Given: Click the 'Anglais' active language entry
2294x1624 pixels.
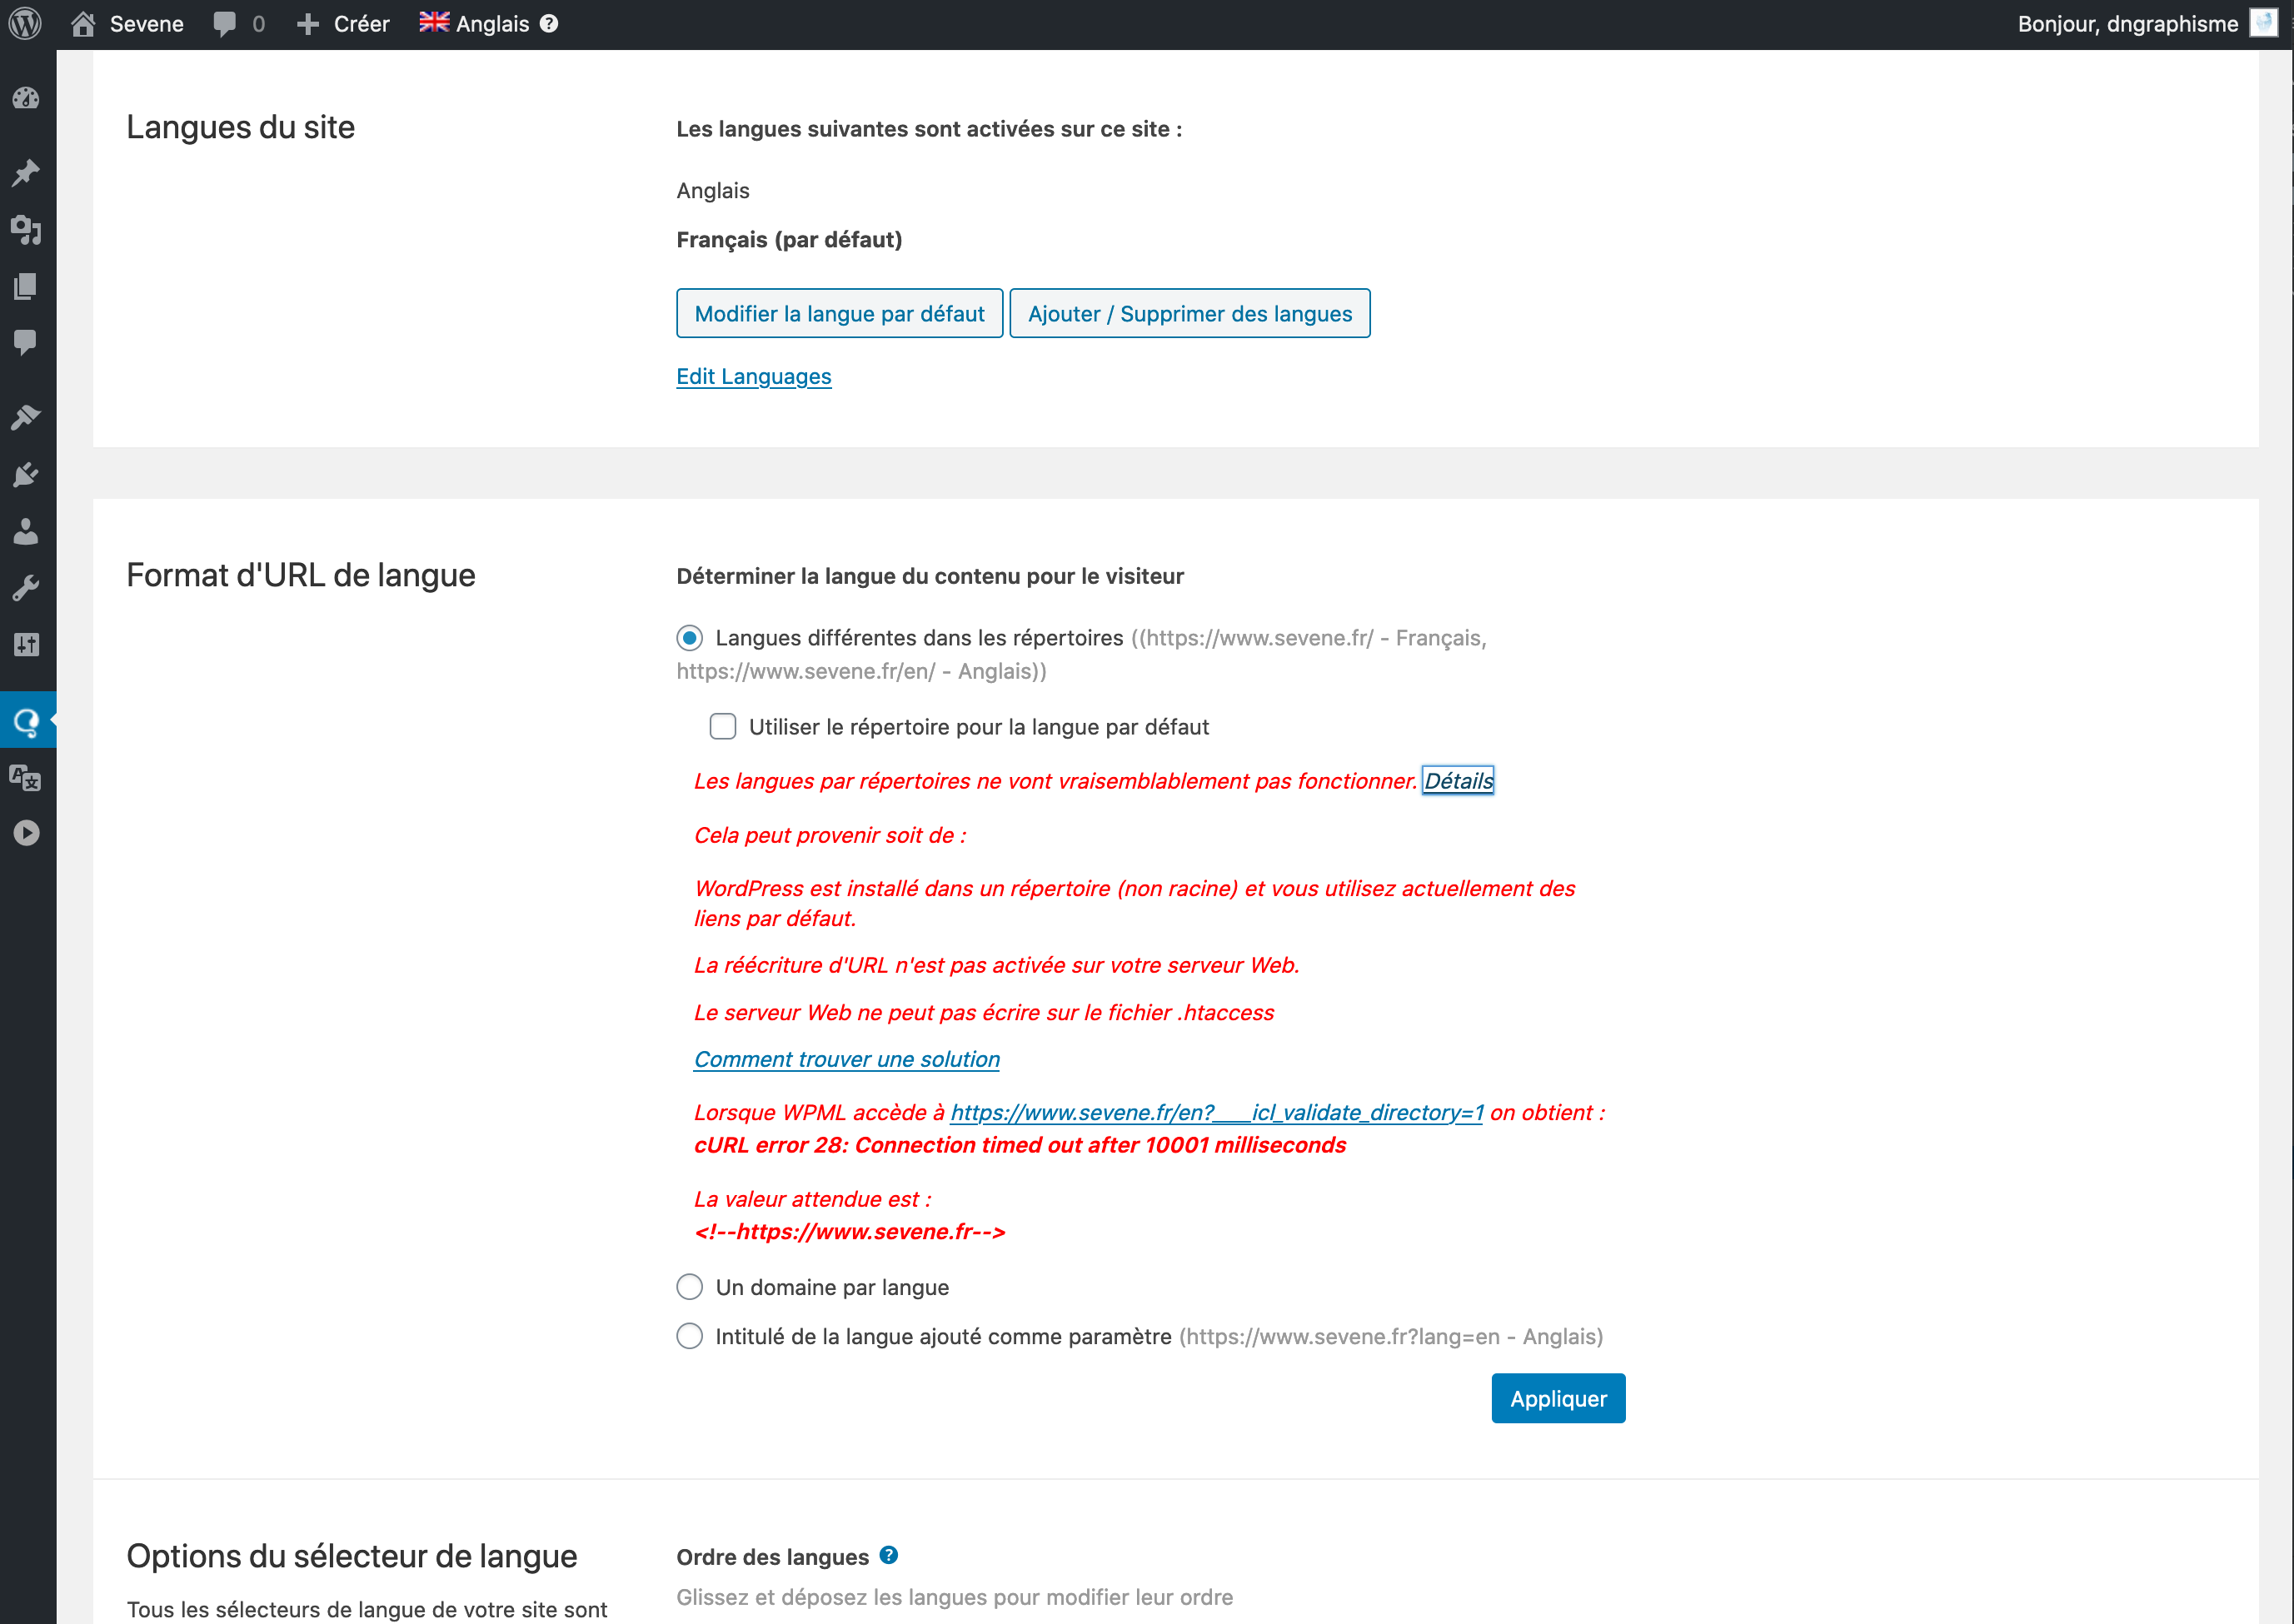Looking at the screenshot, I should tap(712, 190).
